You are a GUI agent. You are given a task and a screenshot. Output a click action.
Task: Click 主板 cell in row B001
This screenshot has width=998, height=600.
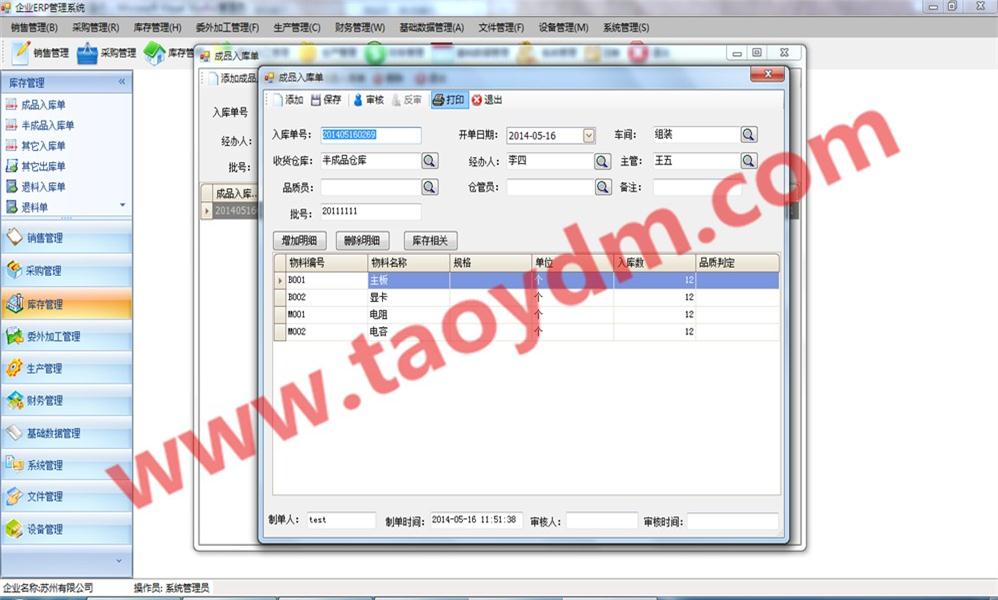[x=409, y=280]
